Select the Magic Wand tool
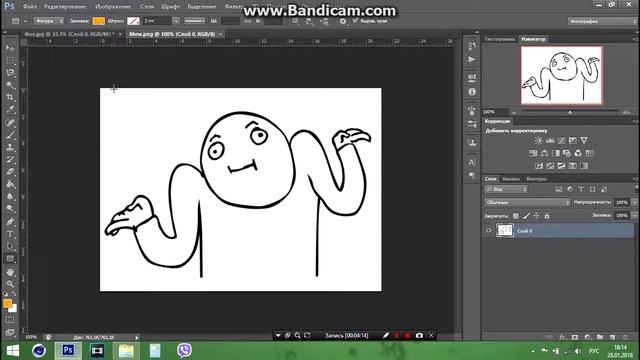The height and width of the screenshot is (360, 640). tap(10, 85)
